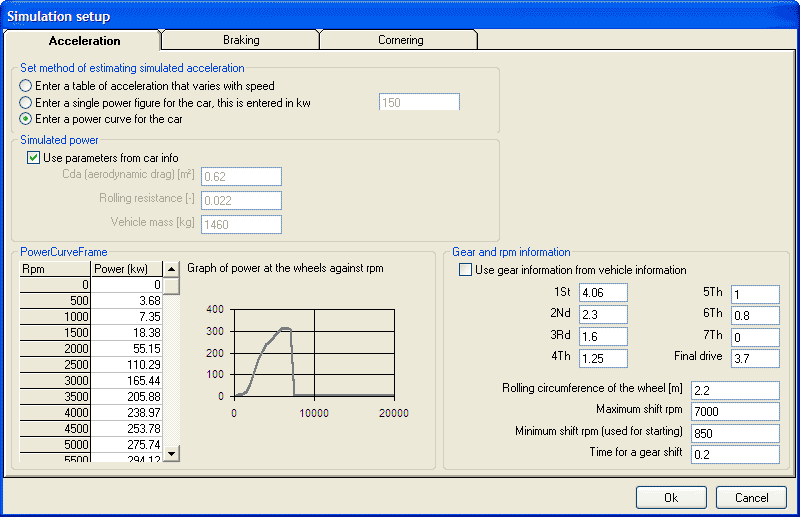Image resolution: width=800 pixels, height=517 pixels.
Task: Click the Time for a gear shift field
Action: coord(733,455)
